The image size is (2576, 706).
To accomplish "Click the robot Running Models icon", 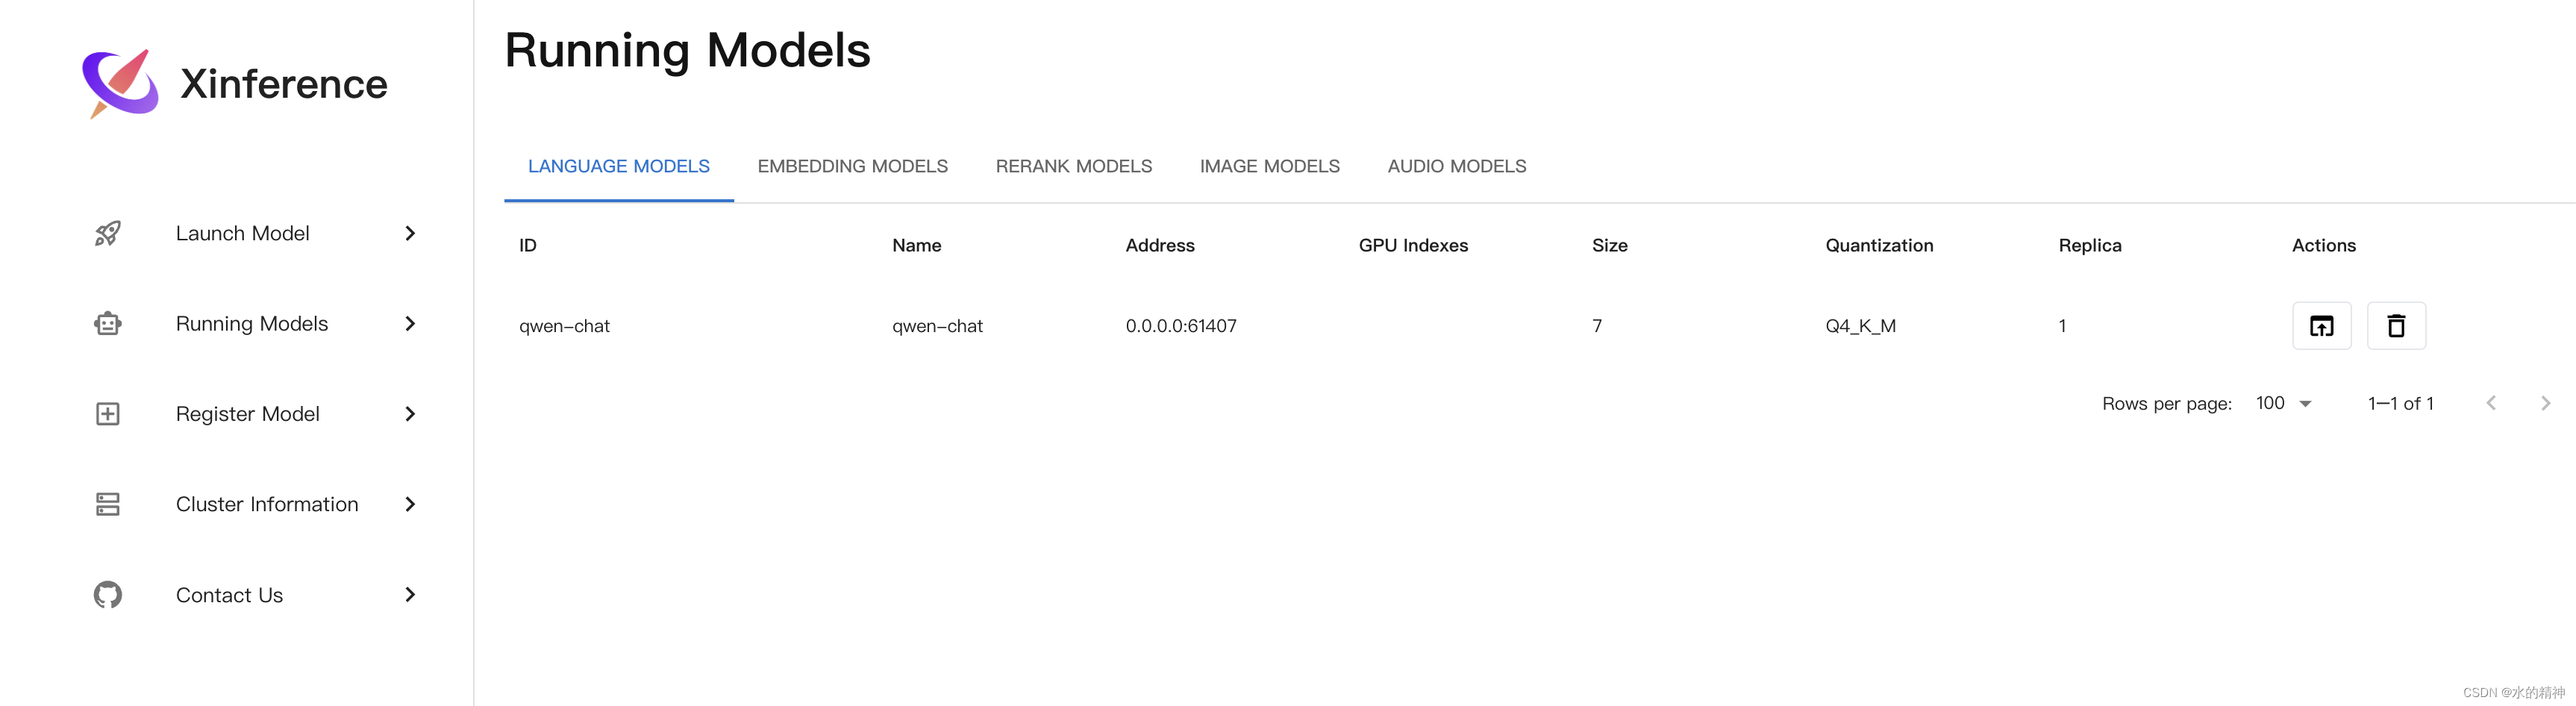I will click(x=107, y=323).
